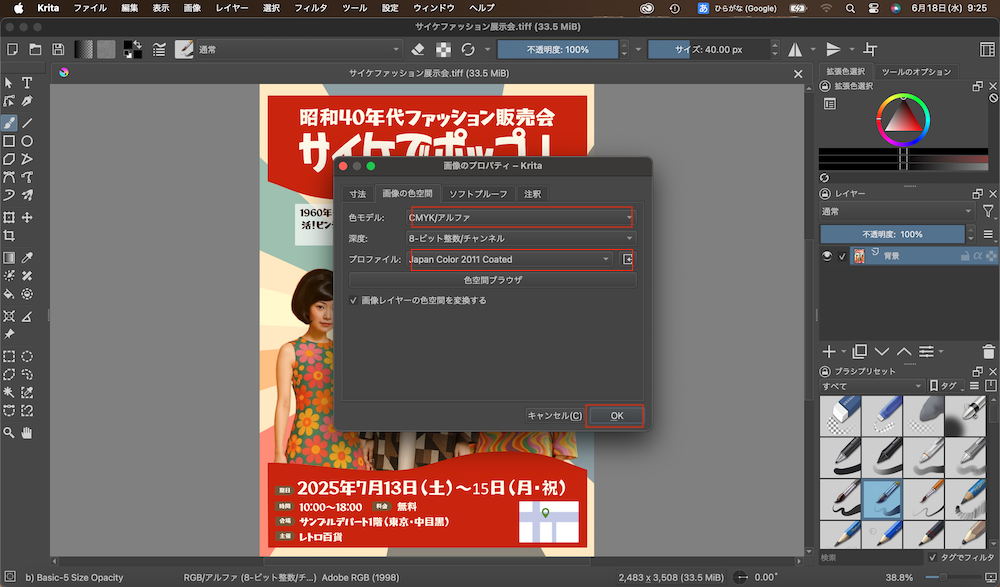Open the Japan Color 2011 Coated profile dropdown
The height and width of the screenshot is (587, 1000).
[x=510, y=259]
